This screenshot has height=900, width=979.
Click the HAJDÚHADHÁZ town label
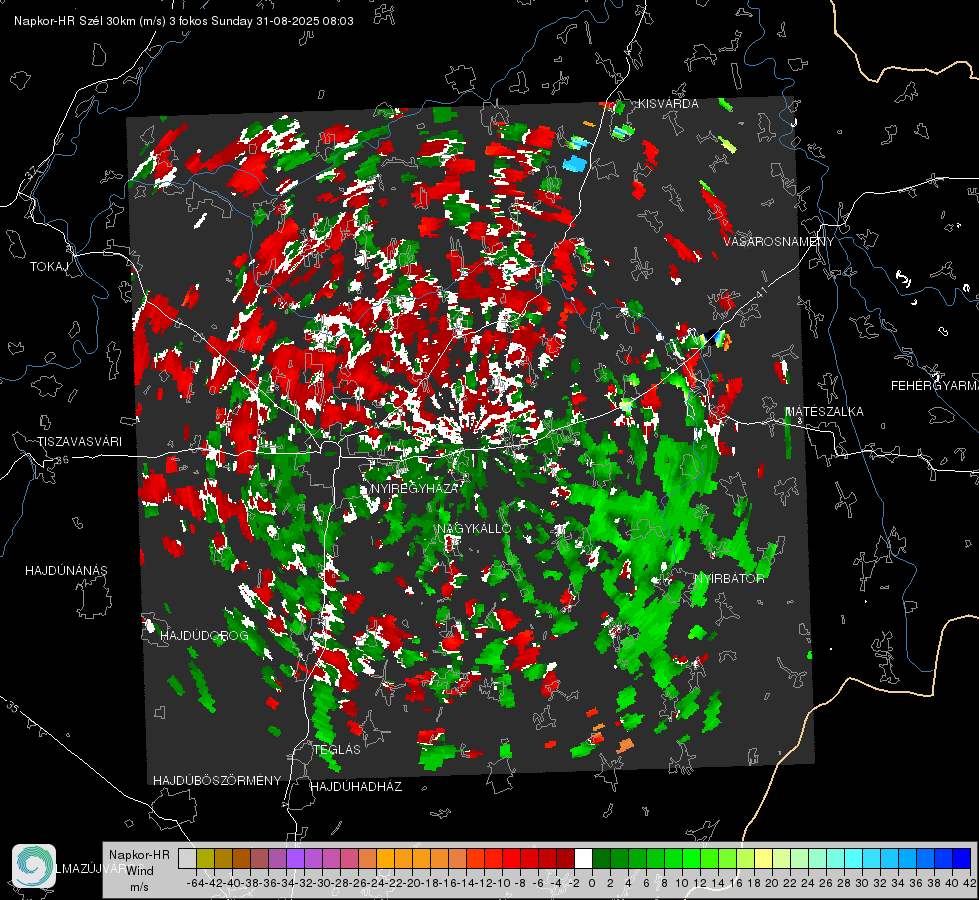coord(356,787)
